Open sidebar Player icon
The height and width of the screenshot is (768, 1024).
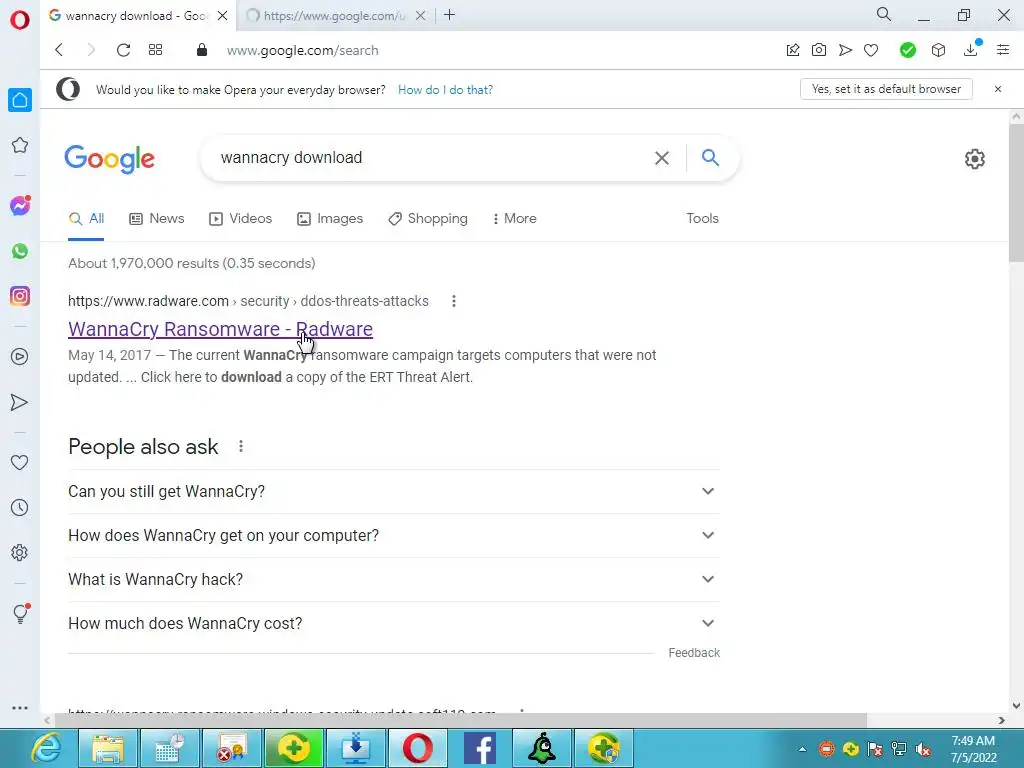[x=20, y=357]
